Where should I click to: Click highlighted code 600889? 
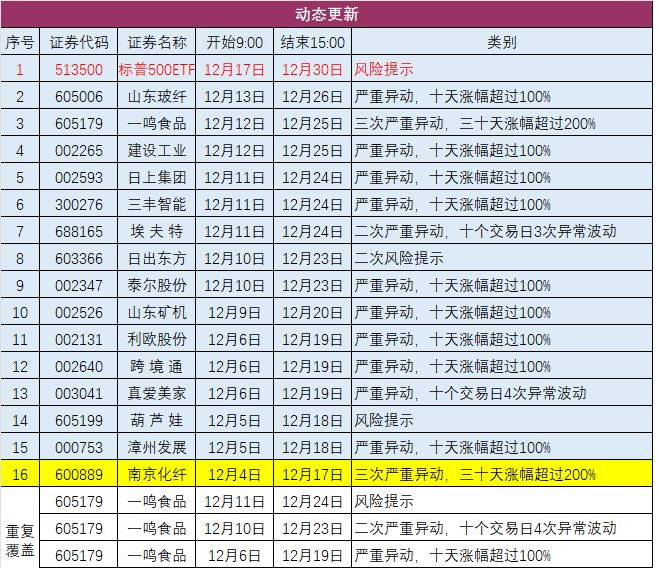79,474
